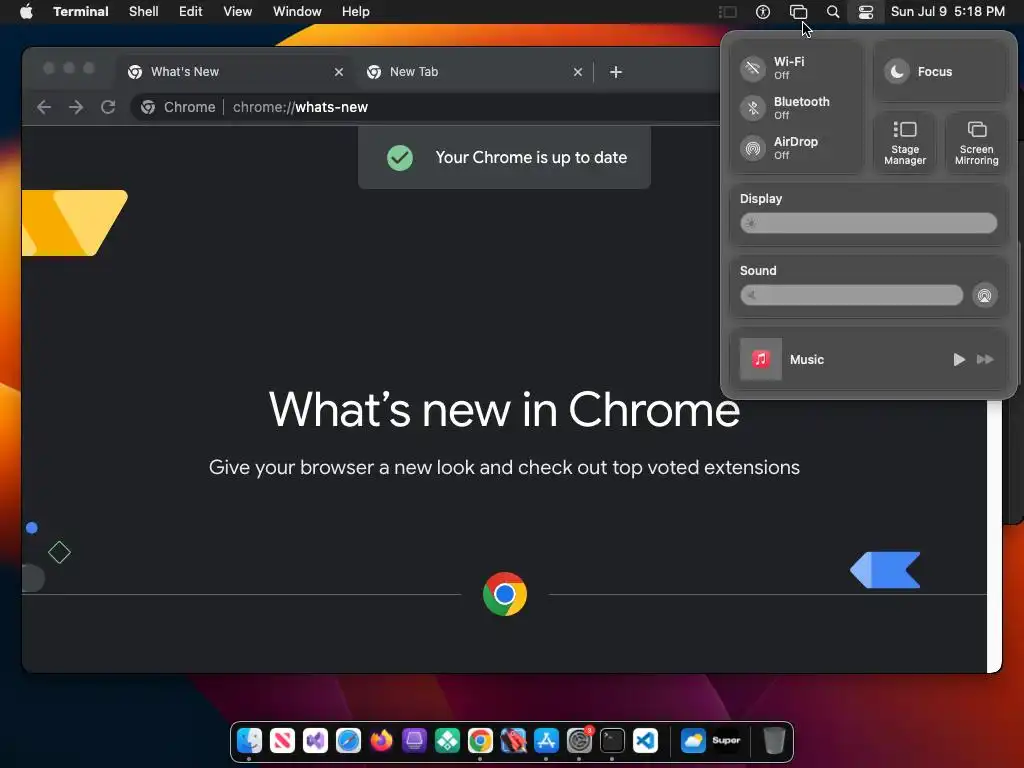
Task: Open Accessibility Shortcuts in menu bar
Action: click(763, 12)
